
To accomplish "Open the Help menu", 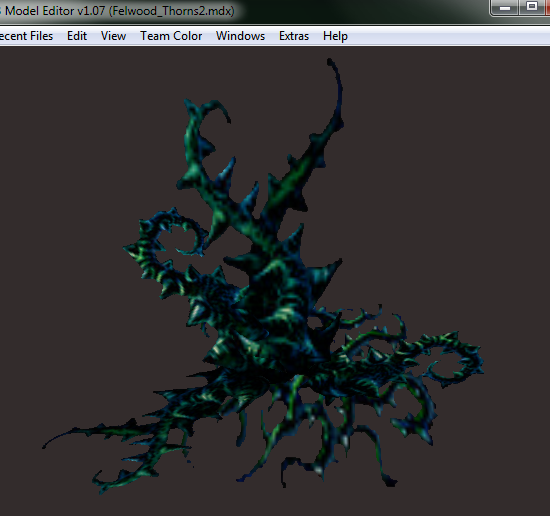I will tap(335, 36).
